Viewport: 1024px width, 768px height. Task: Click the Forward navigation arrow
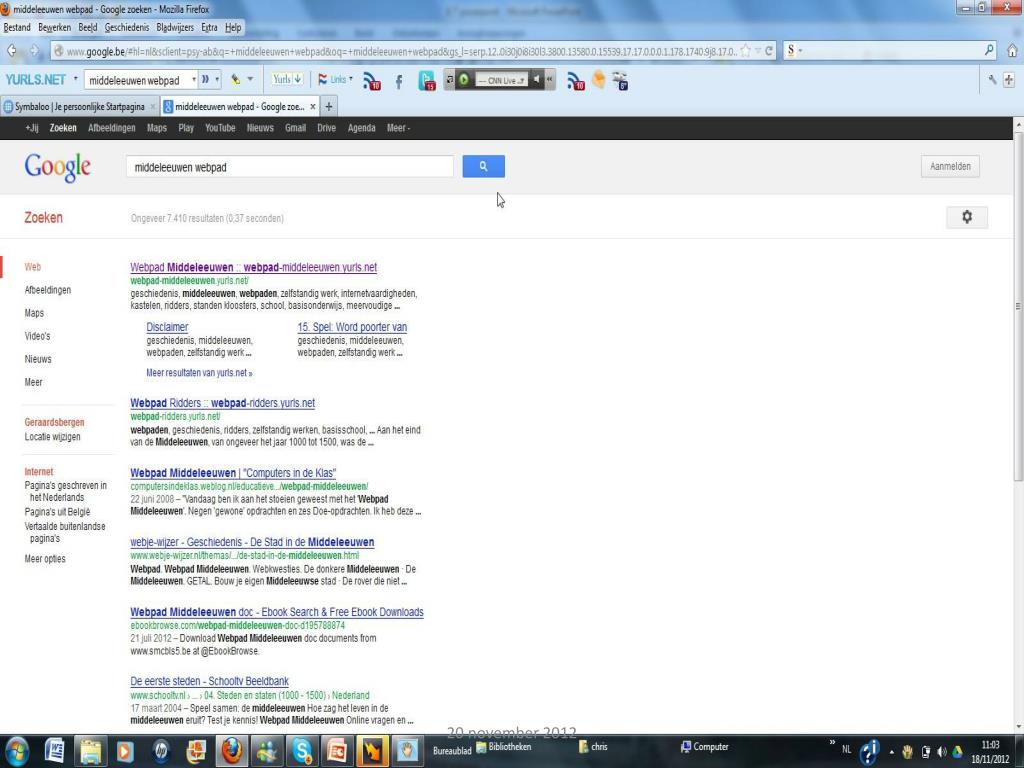pos(35,51)
